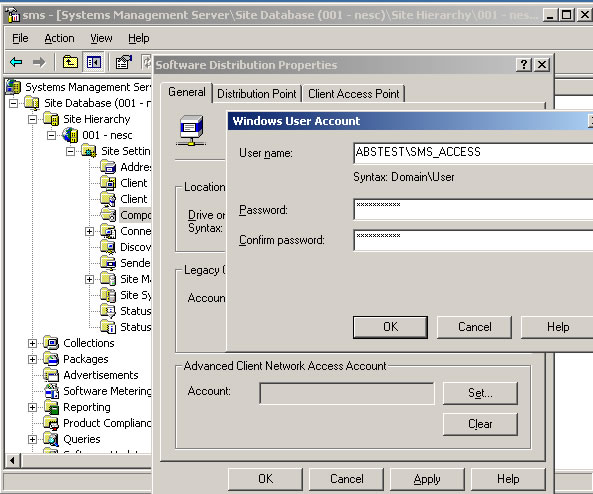Click OK in Windows User Account dialog
The width and height of the screenshot is (593, 494).
[x=390, y=327]
